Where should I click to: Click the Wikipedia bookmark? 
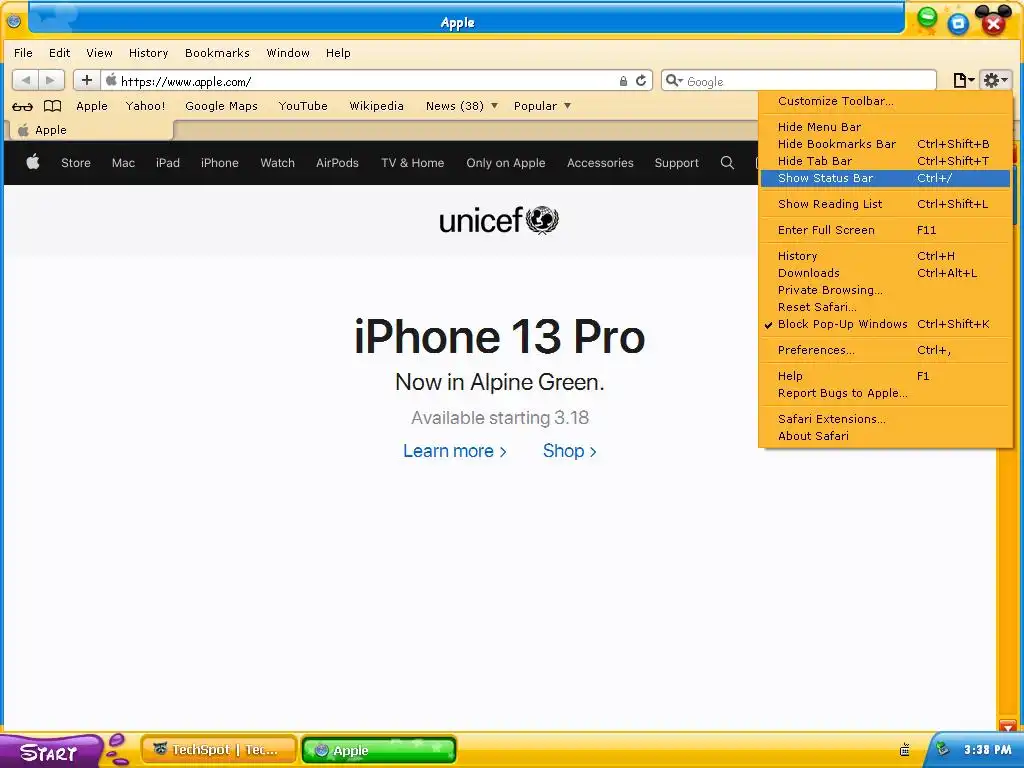(376, 106)
